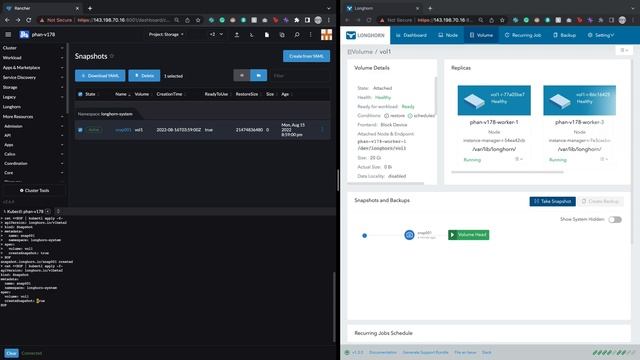Click the download kubeconfig file icon
The height and width of the screenshot is (360, 640).
pyautogui.click(x=267, y=35)
